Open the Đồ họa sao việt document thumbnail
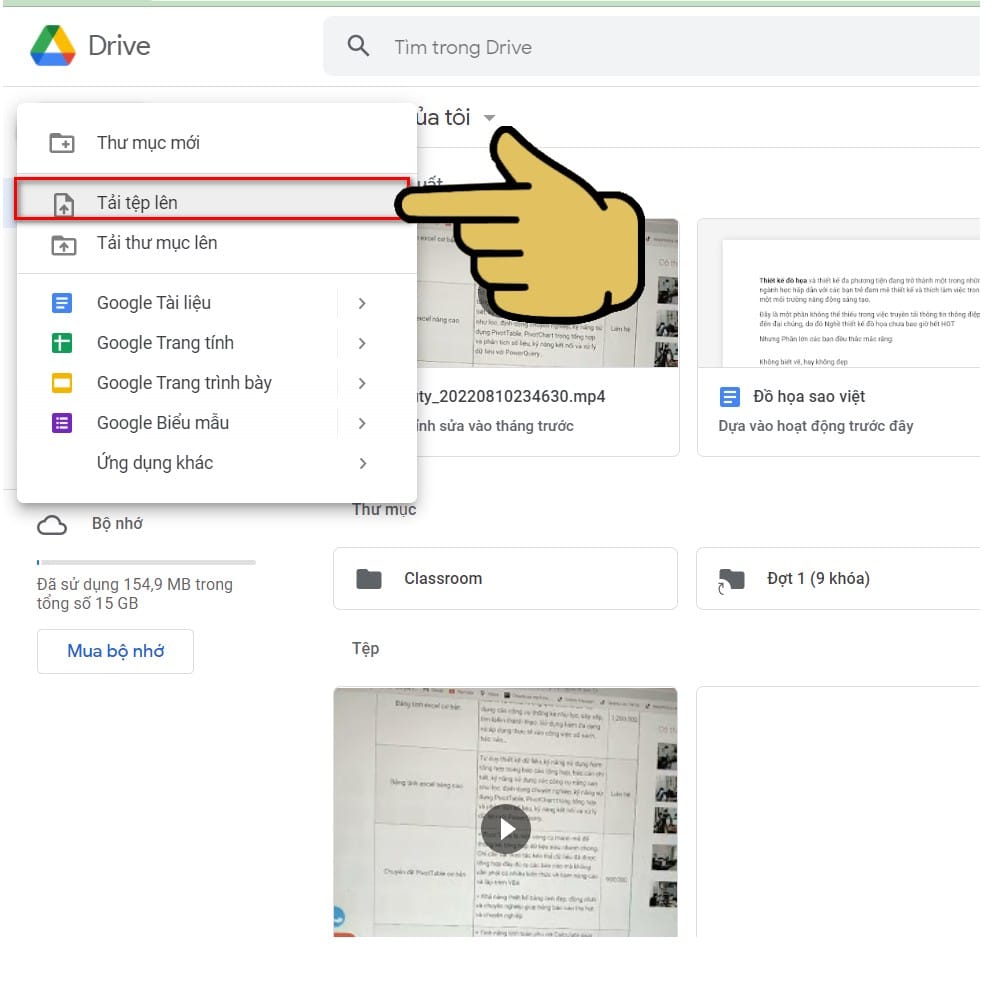Image resolution: width=993 pixels, height=1000 pixels. [839, 293]
